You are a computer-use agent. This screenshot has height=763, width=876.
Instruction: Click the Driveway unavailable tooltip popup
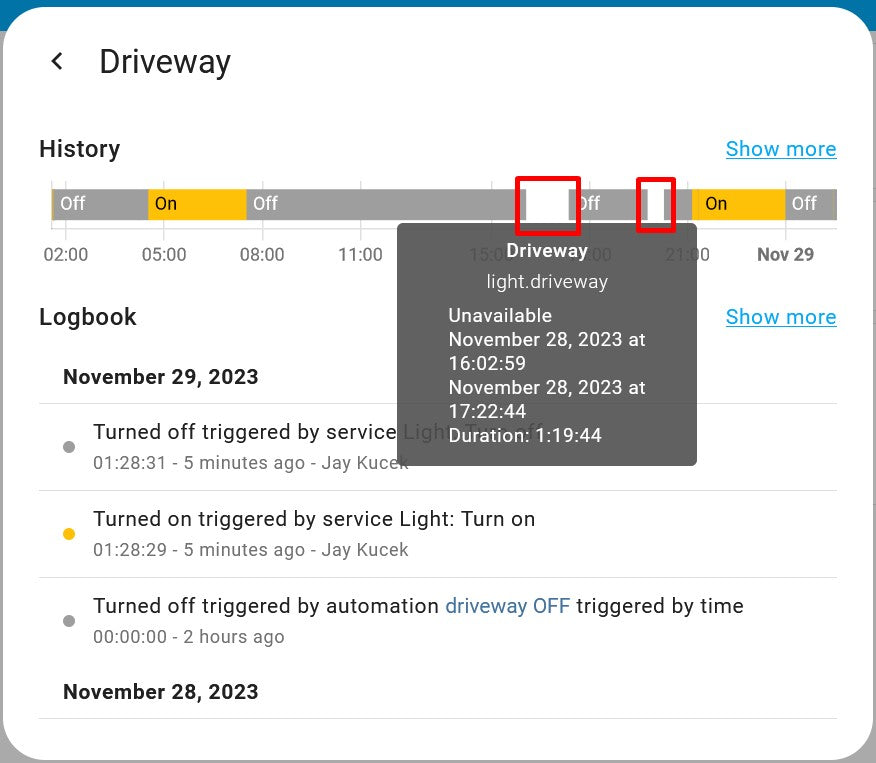[546, 345]
